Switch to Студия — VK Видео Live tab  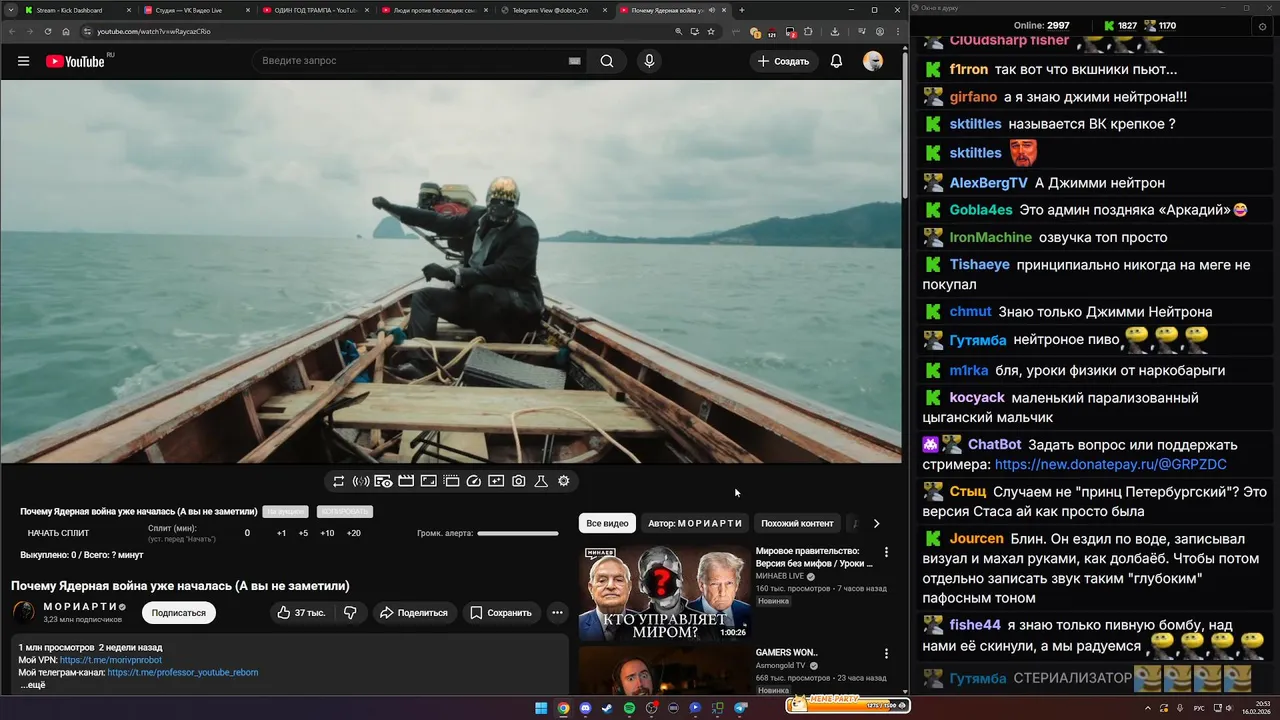click(196, 10)
